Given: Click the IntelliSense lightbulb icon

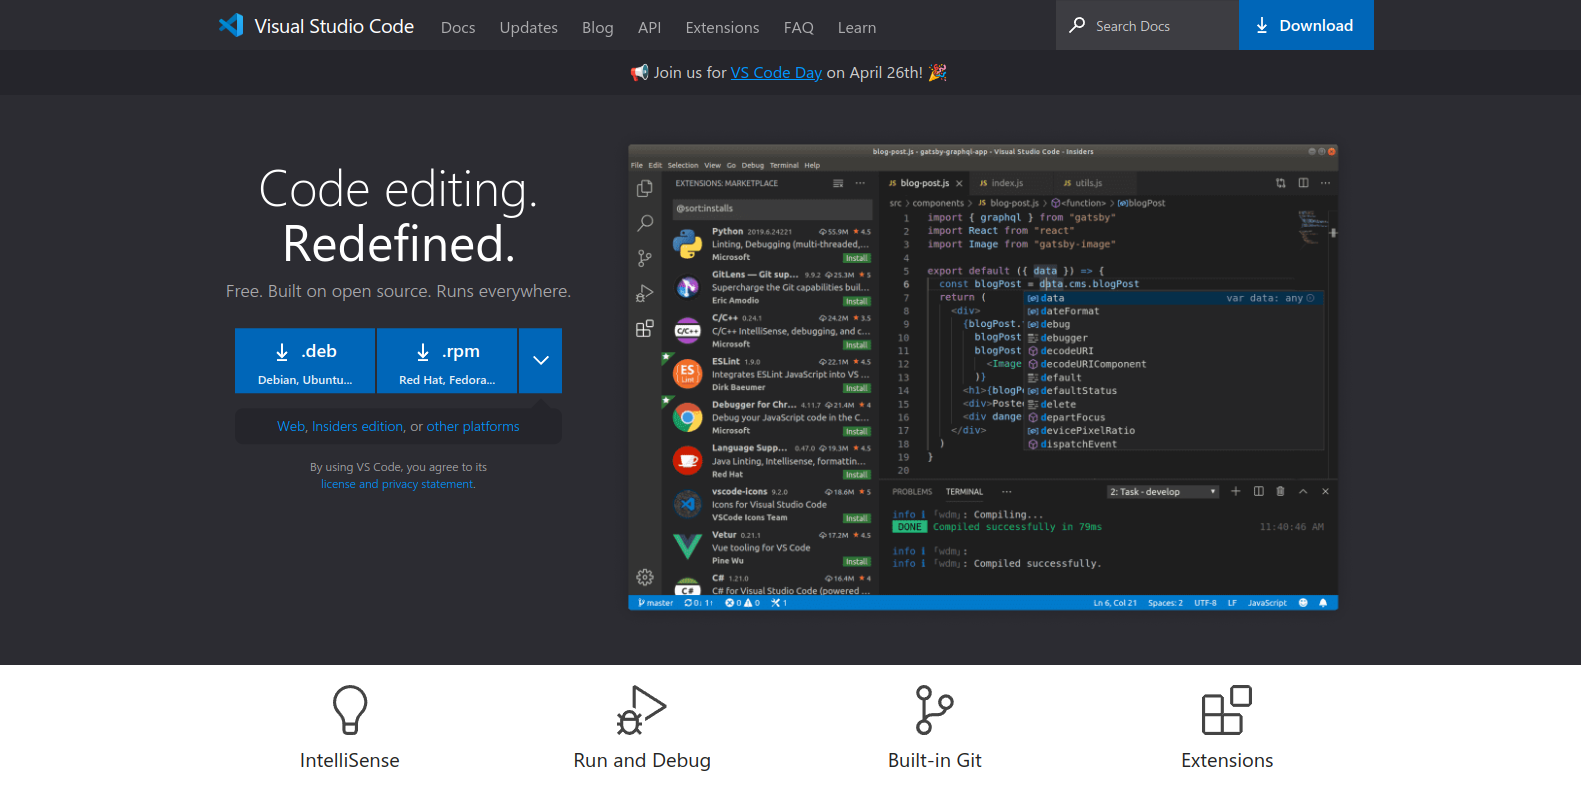Looking at the screenshot, I should pyautogui.click(x=350, y=710).
